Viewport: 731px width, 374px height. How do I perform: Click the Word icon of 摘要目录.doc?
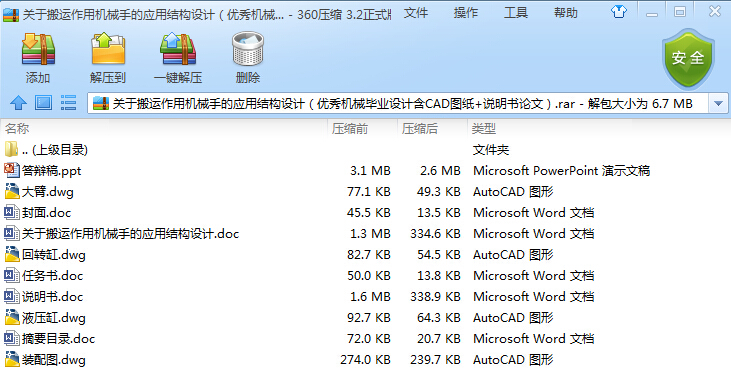(11, 338)
